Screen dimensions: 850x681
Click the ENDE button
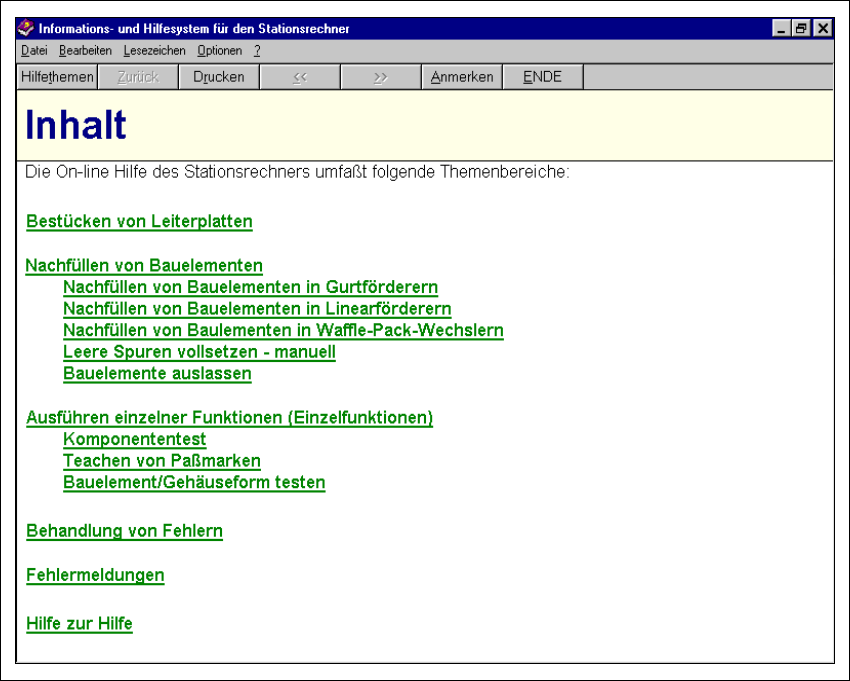point(543,77)
